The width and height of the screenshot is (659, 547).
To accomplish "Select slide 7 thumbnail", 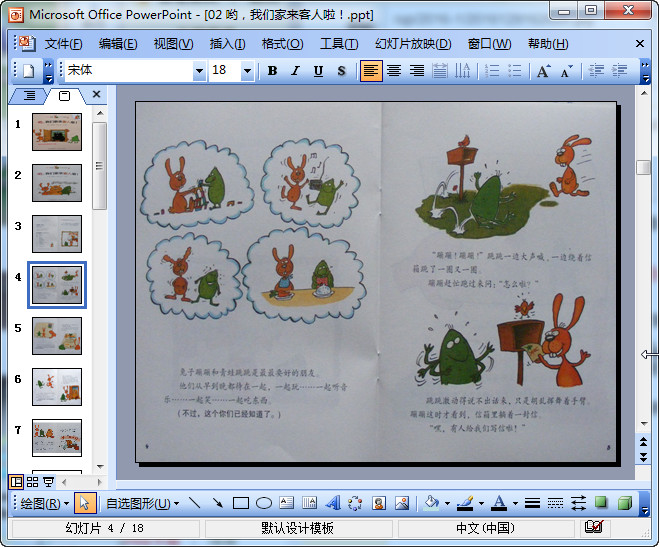I will (x=57, y=438).
